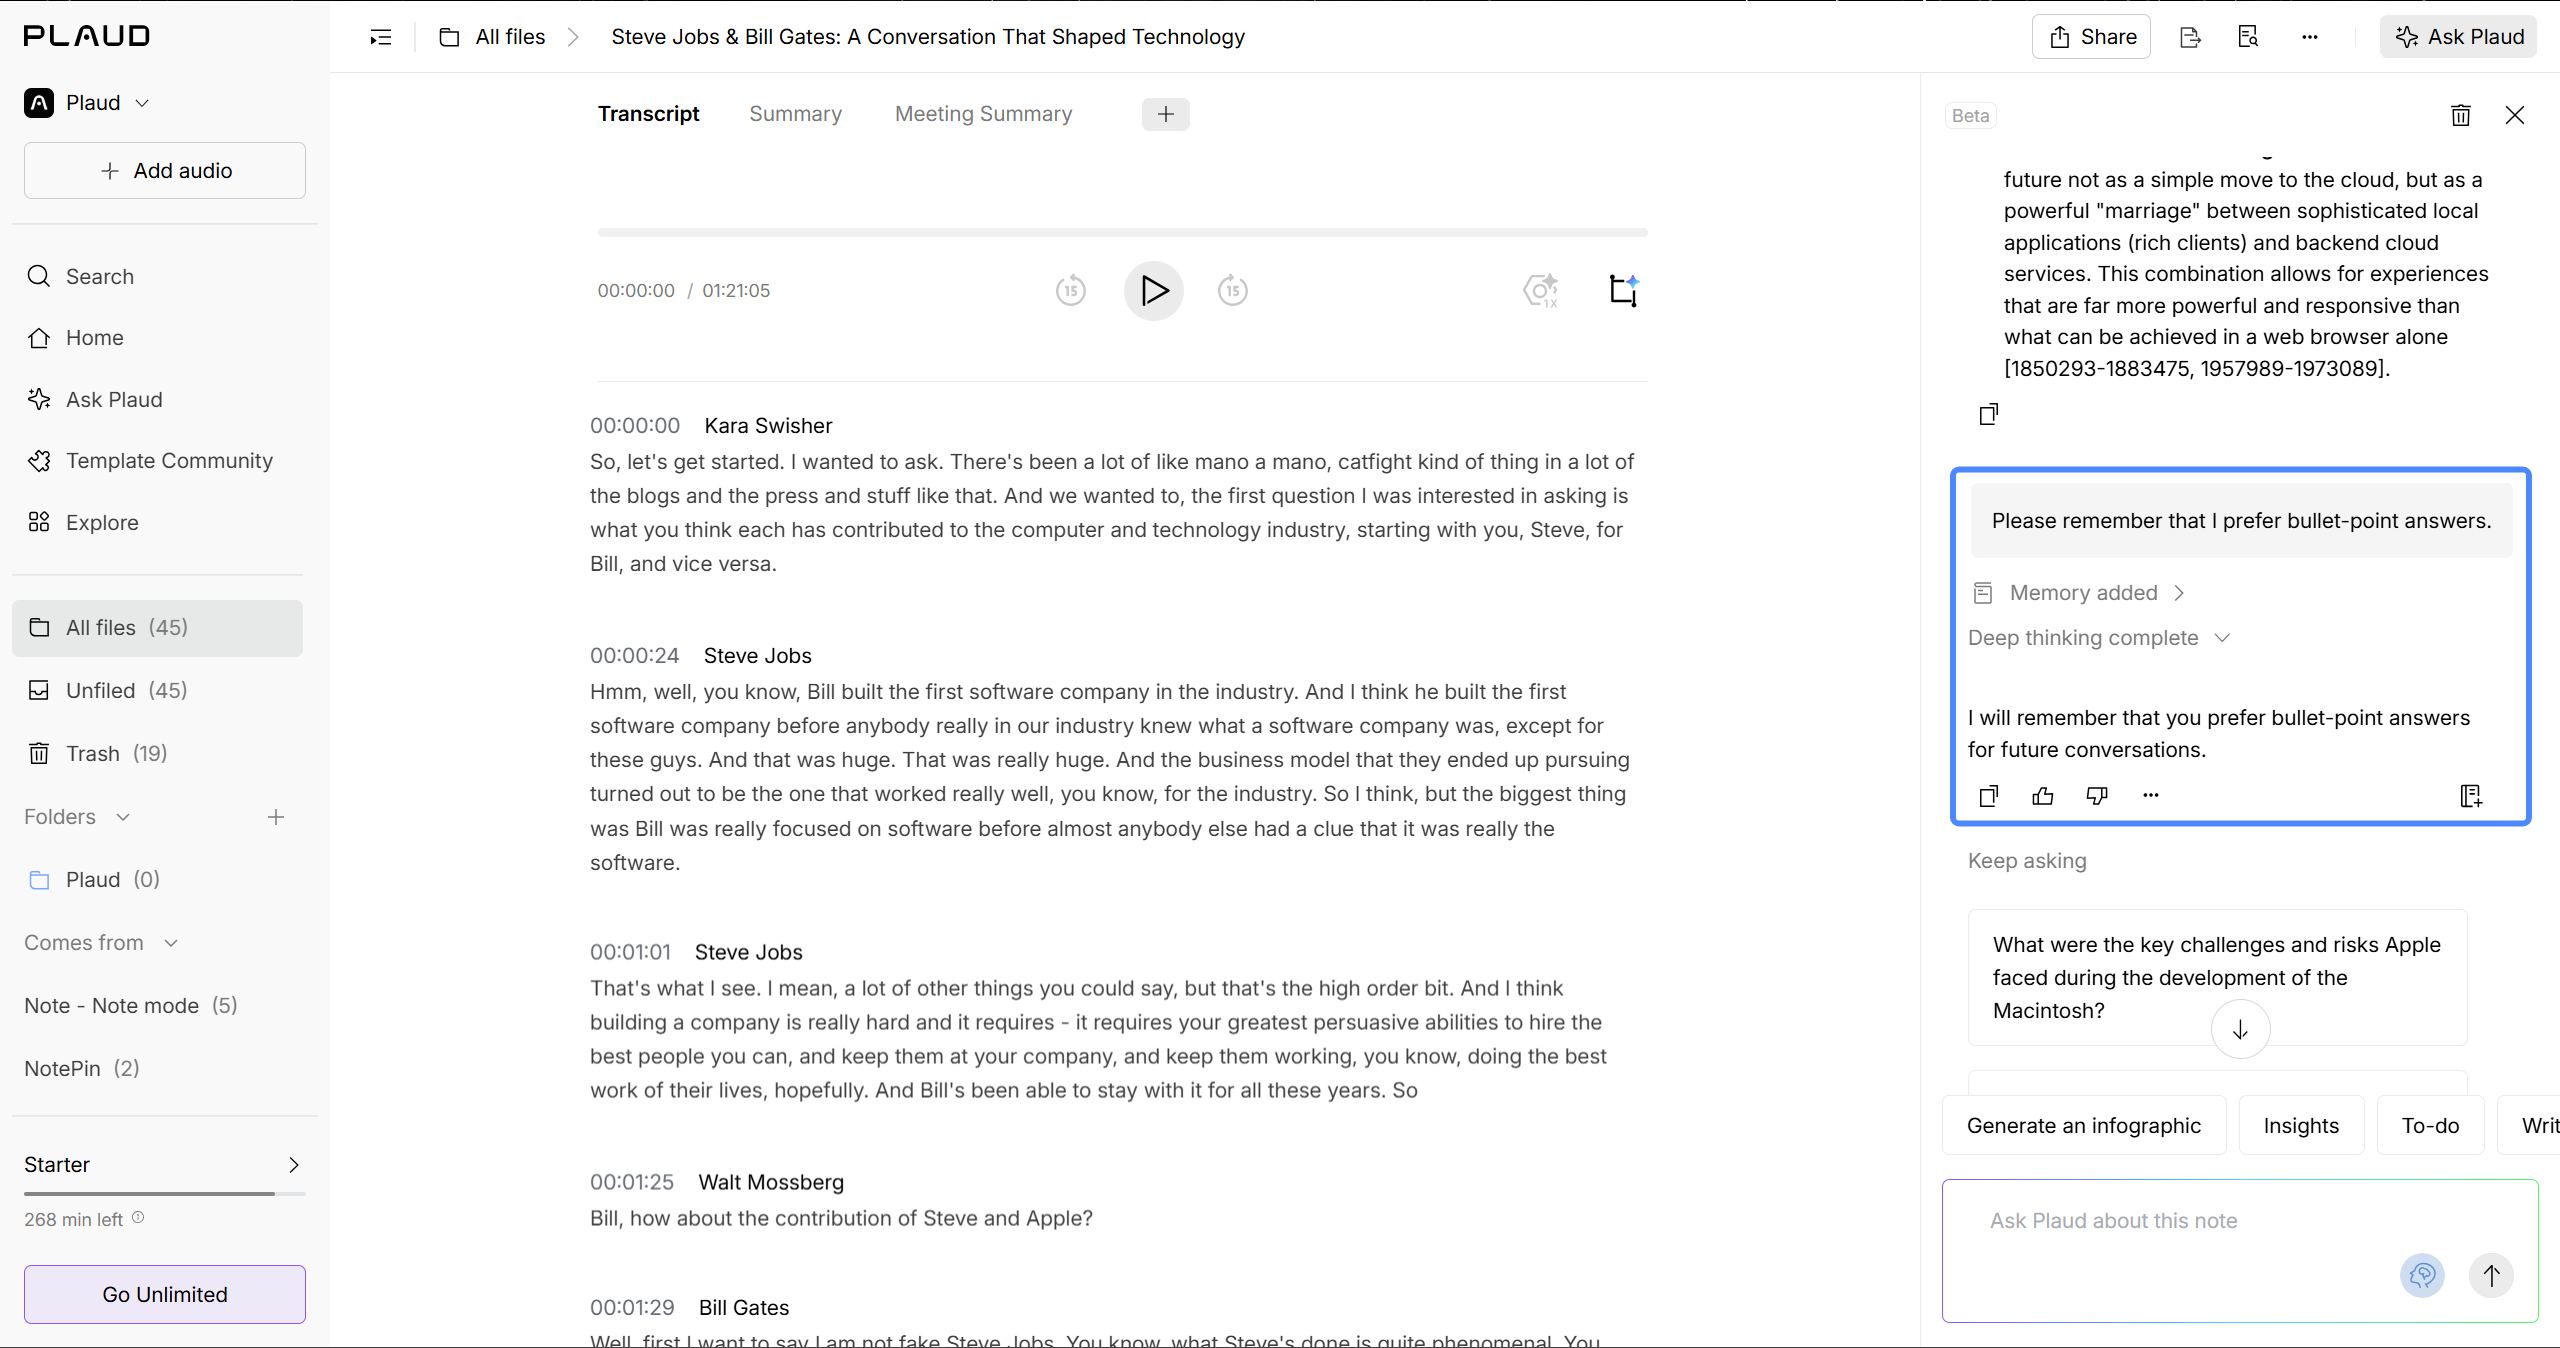This screenshot has height=1348, width=2560.
Task: View info about minutes left
Action: [138, 1218]
